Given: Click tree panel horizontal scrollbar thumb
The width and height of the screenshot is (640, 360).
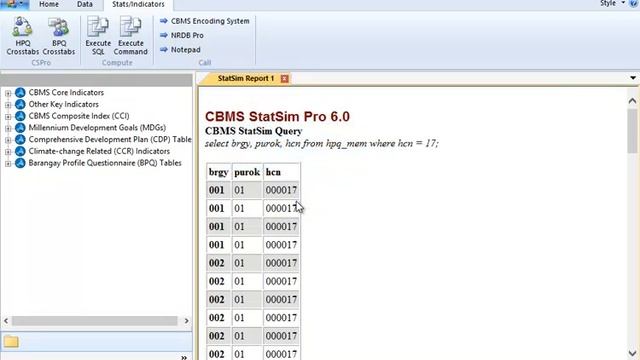Looking at the screenshot, I should point(94,321).
